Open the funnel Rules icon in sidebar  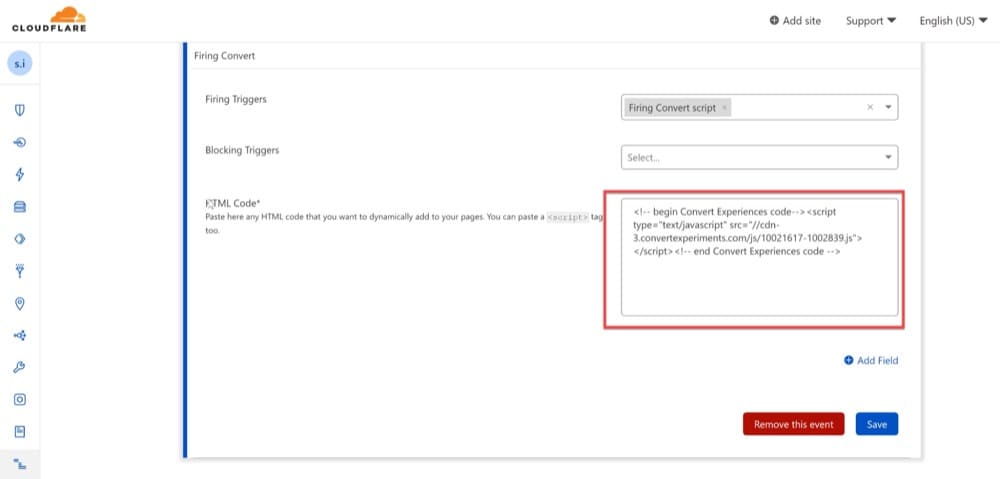tap(19, 271)
